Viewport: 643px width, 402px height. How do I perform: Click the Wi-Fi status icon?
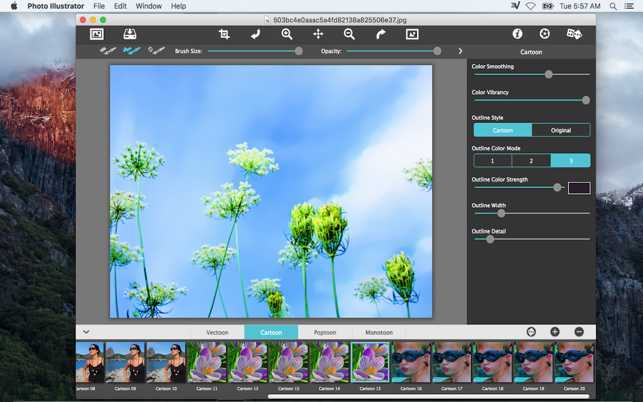pos(531,6)
